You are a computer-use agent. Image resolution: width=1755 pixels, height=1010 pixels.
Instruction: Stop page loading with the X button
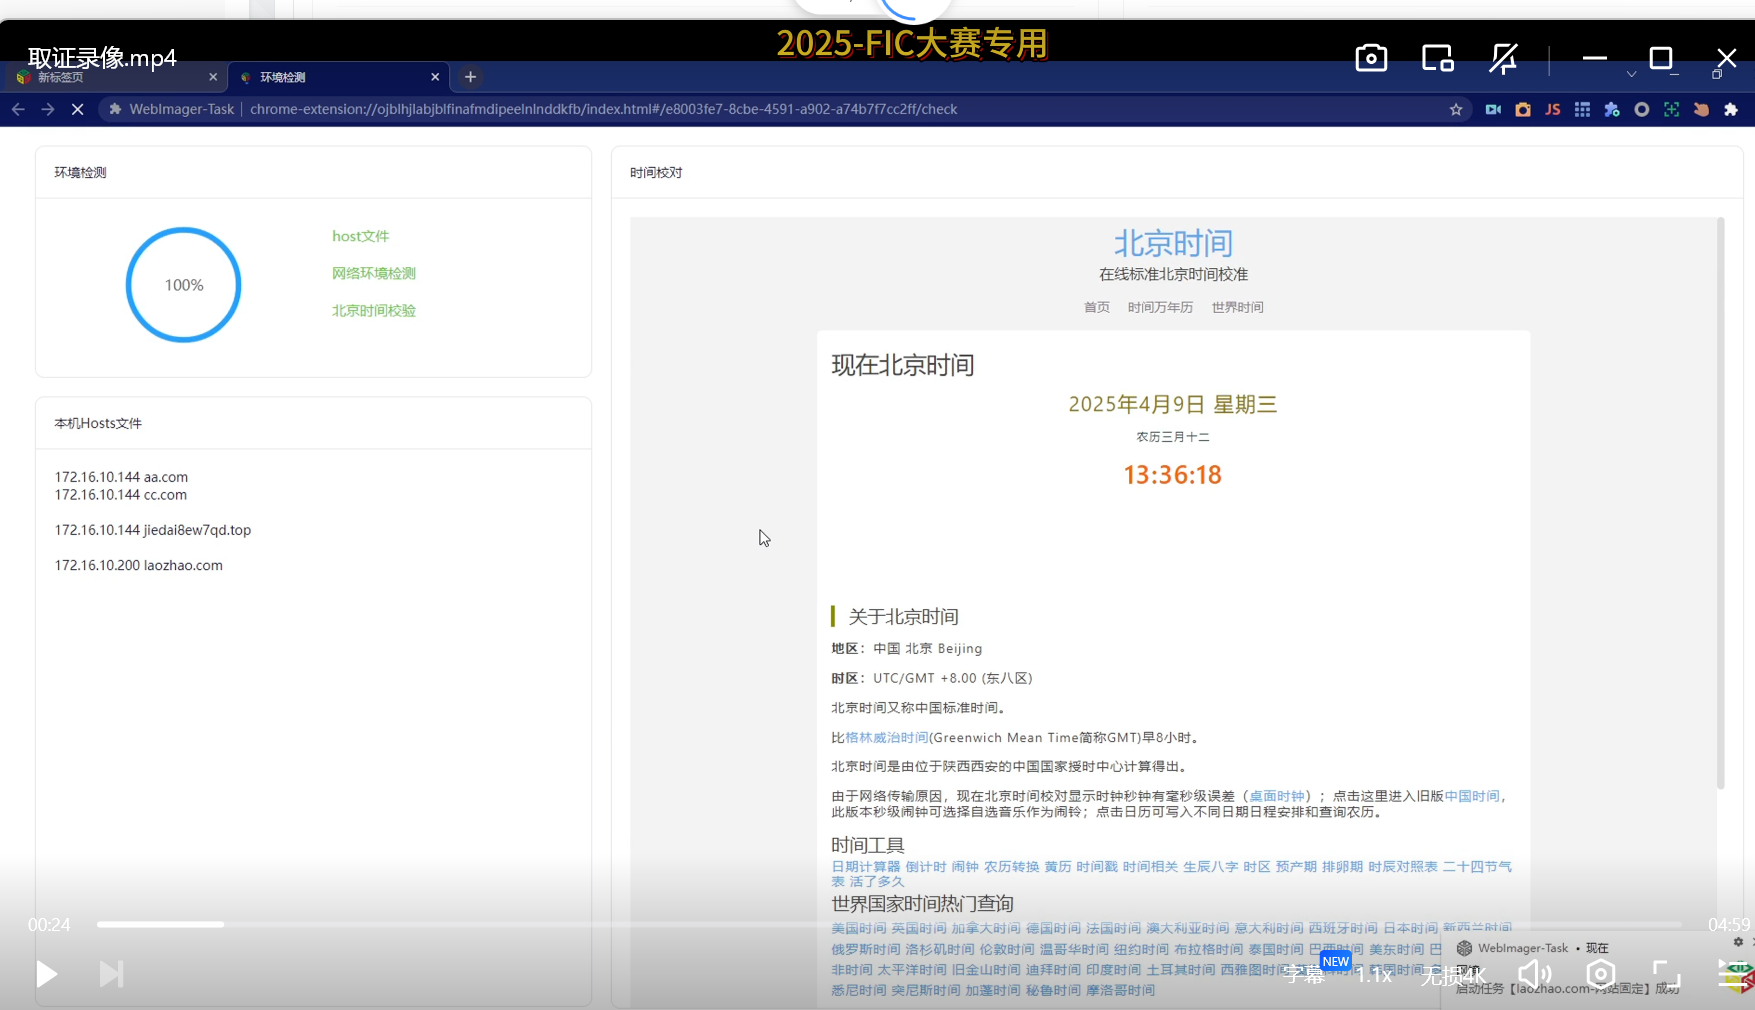point(77,109)
